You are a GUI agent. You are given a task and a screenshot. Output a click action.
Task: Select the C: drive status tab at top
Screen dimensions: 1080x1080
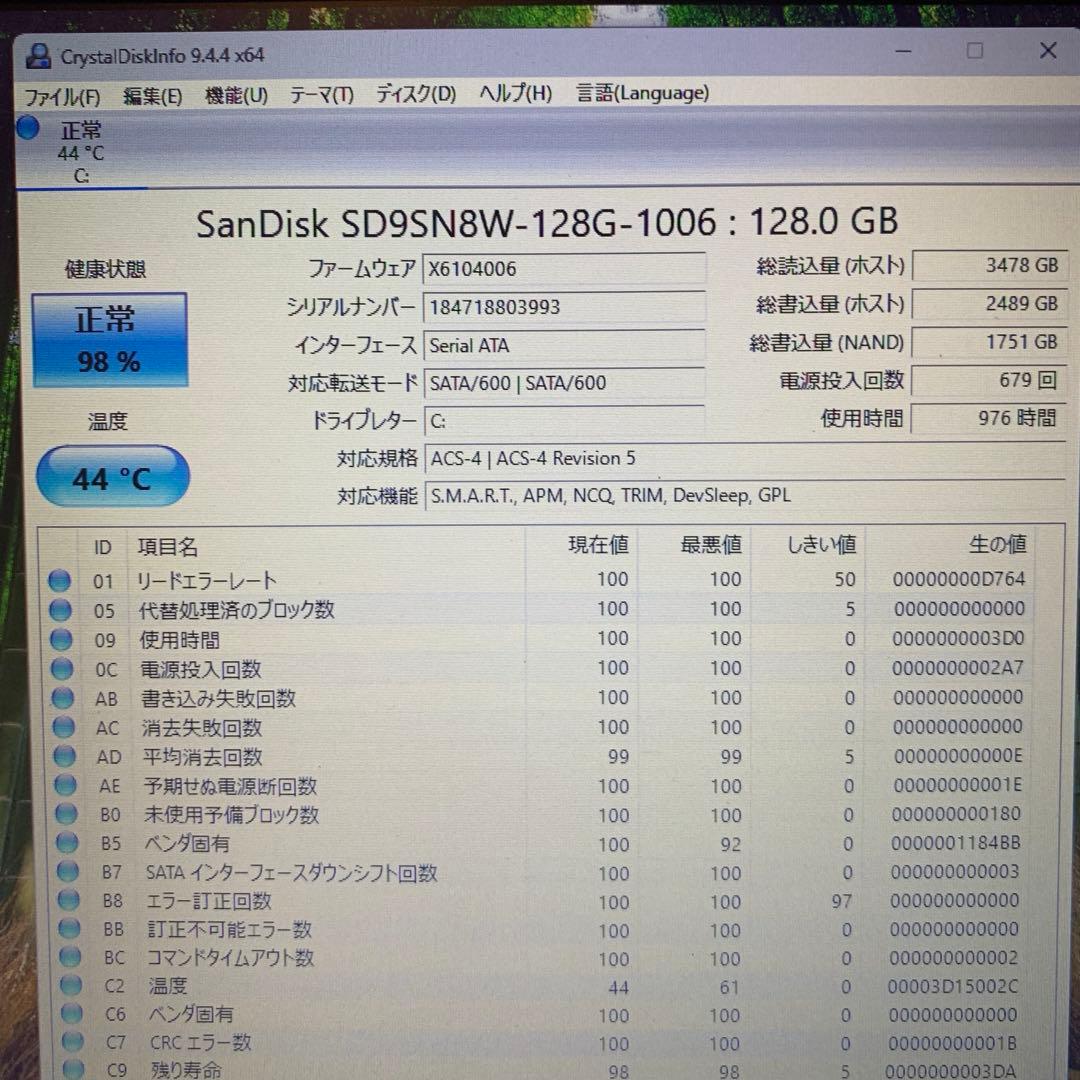coord(81,152)
